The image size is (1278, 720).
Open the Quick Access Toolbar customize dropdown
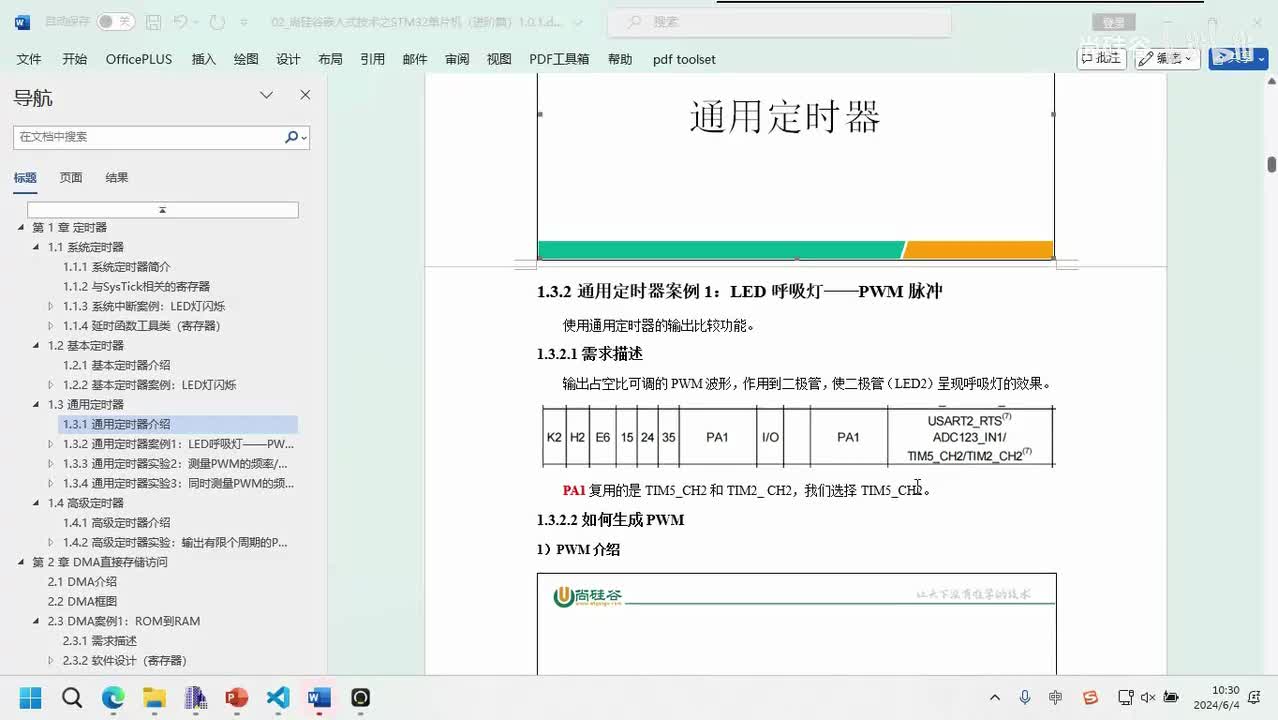click(246, 21)
